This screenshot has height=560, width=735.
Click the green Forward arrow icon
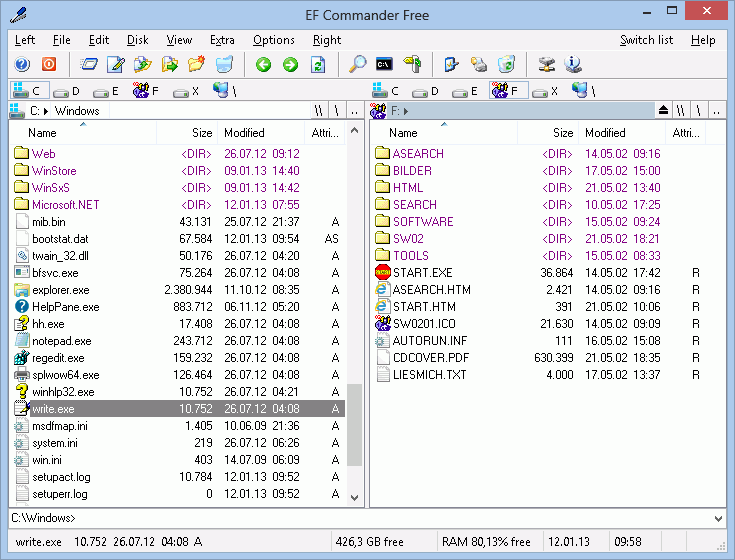click(x=291, y=64)
